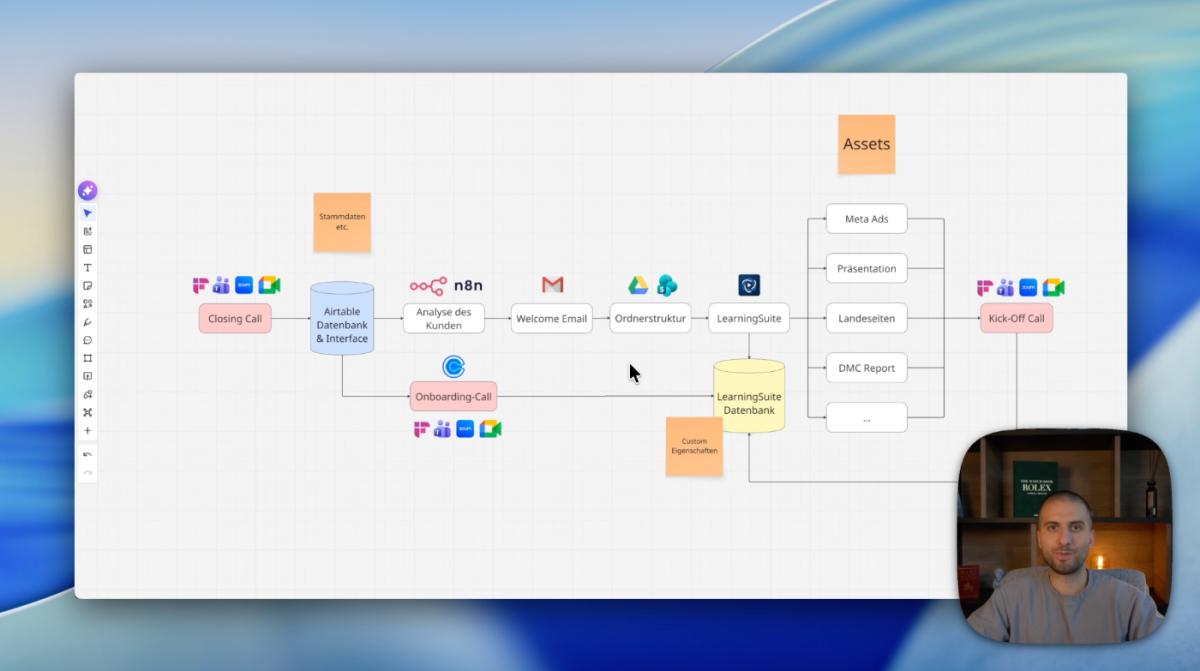Select the Teams icon above Closing Call

point(221,286)
